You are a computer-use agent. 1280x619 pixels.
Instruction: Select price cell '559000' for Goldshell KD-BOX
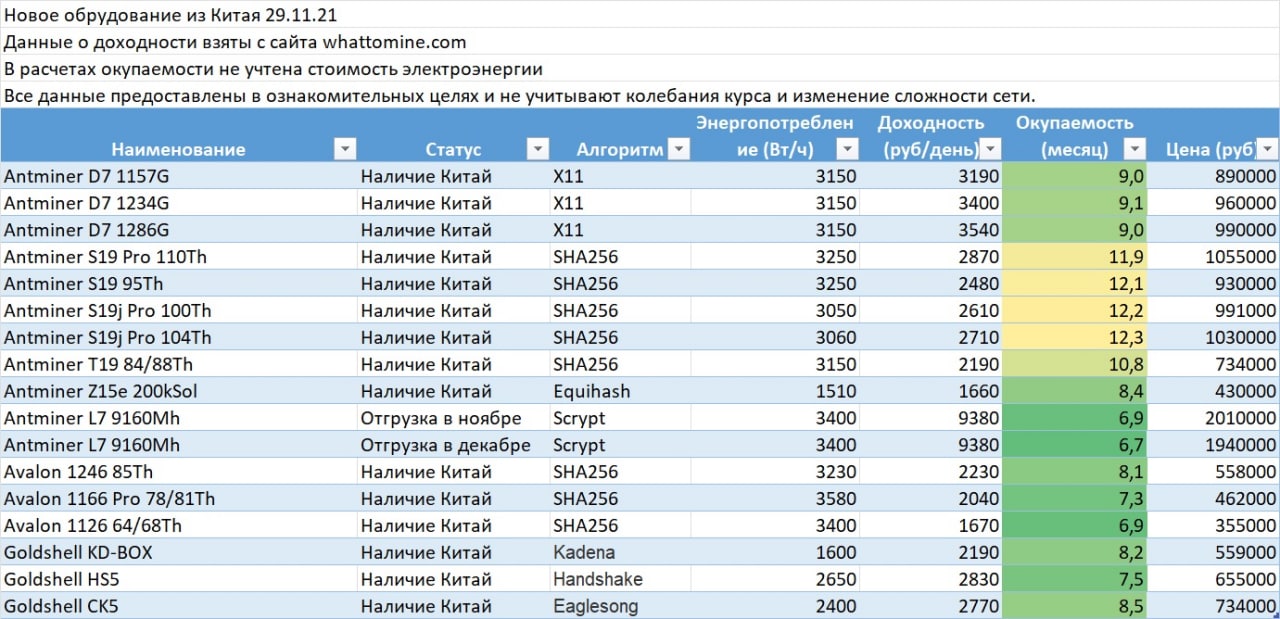(x=1214, y=553)
